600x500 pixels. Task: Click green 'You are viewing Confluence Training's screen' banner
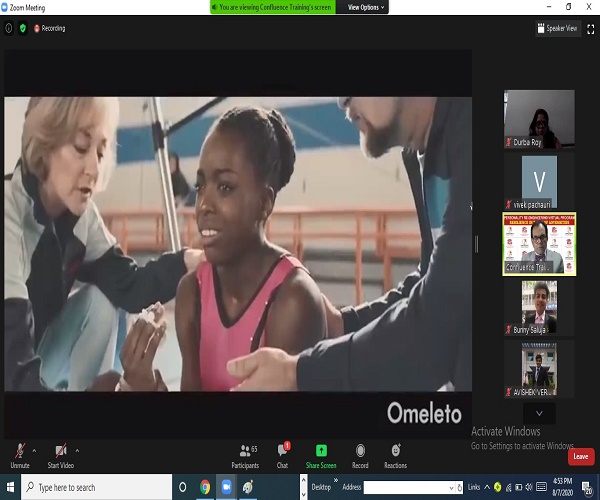[x=273, y=7]
